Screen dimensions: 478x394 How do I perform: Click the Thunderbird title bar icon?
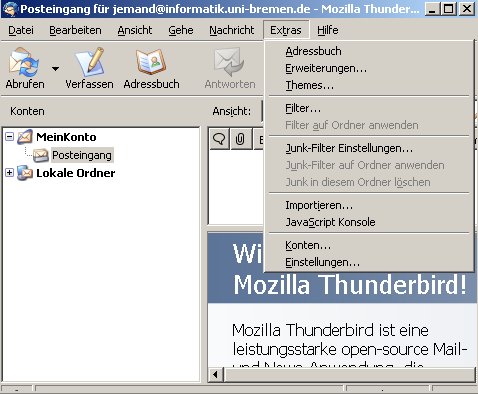click(10, 9)
